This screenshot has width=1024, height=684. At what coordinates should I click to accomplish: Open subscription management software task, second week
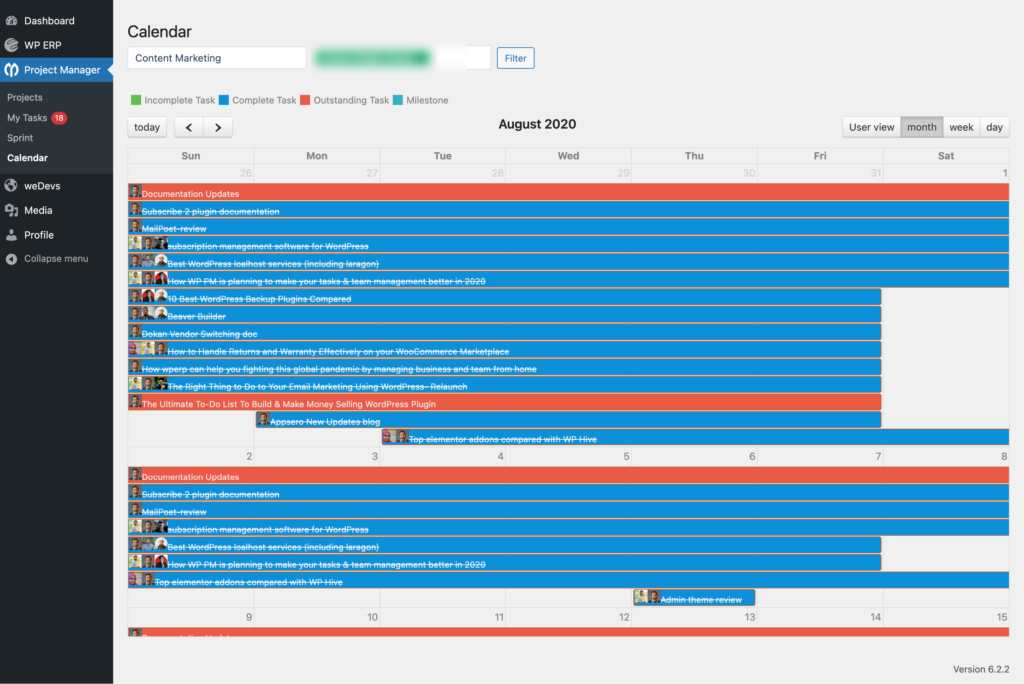click(568, 529)
